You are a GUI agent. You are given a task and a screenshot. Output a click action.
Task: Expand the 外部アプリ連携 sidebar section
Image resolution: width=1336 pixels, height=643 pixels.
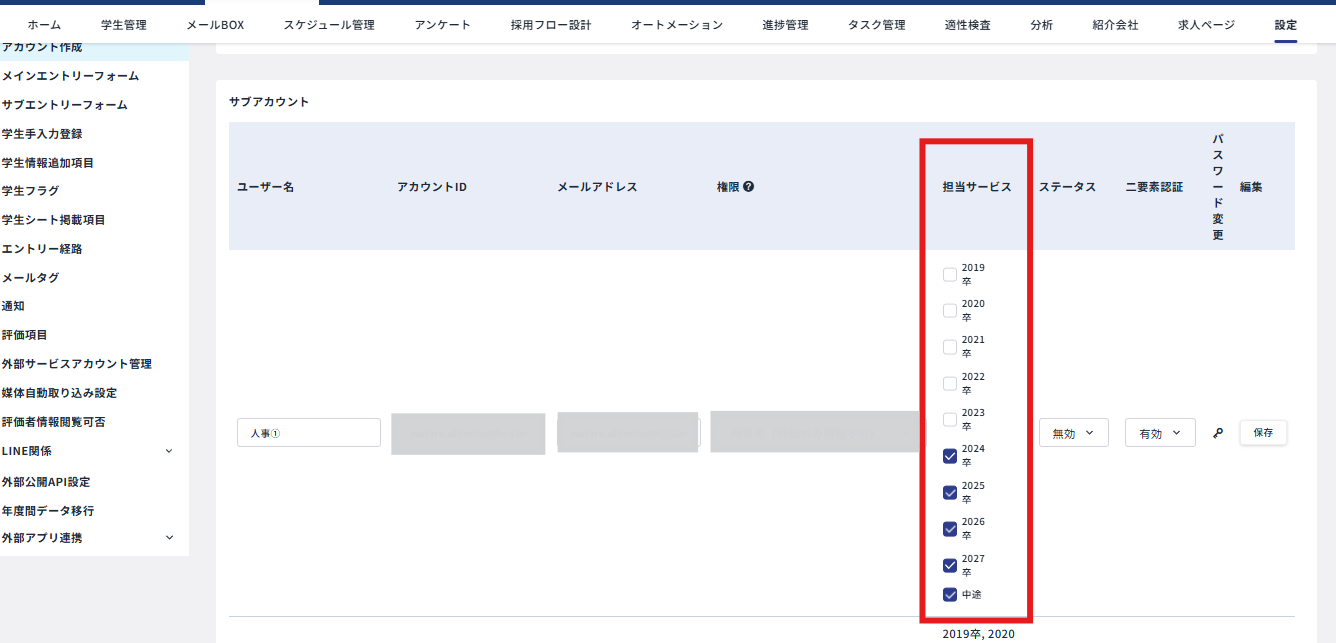pos(169,538)
